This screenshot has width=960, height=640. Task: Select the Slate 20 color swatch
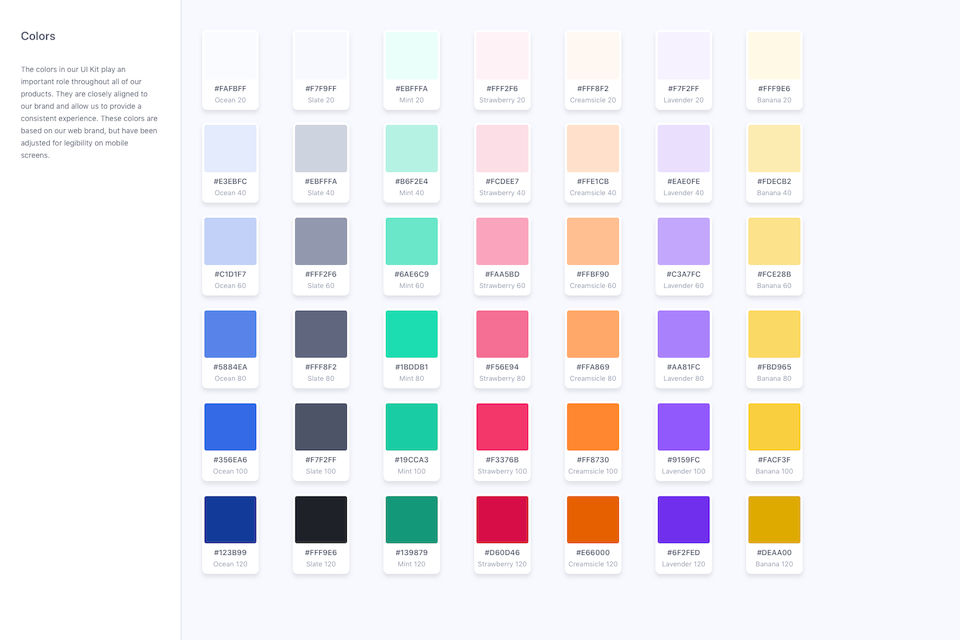coord(321,56)
